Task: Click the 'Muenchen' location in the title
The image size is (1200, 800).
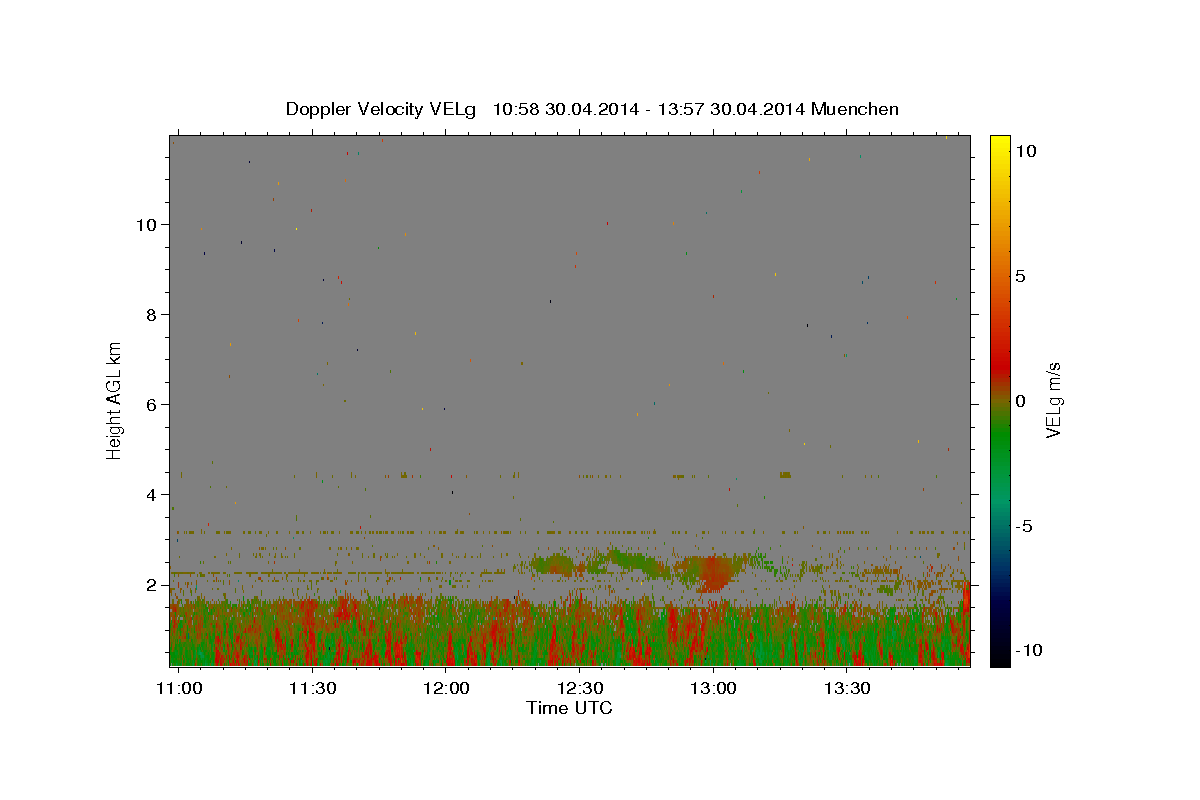Action: tap(855, 109)
